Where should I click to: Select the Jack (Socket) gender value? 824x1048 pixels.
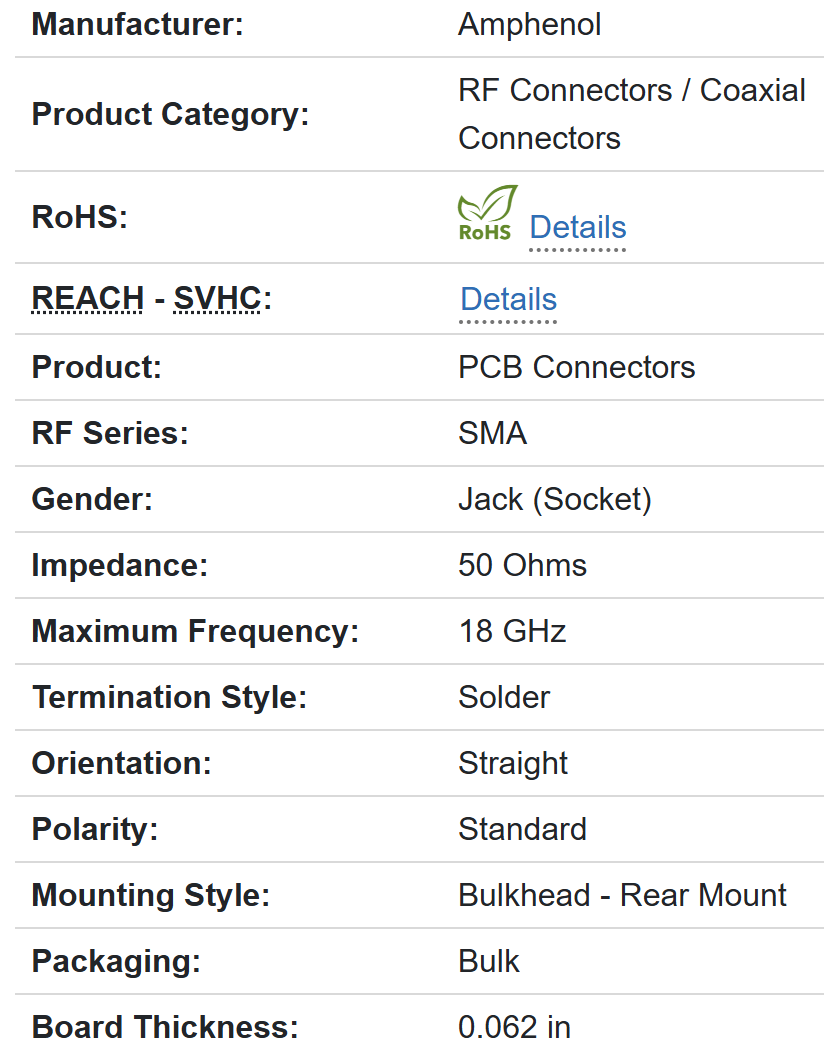(554, 499)
